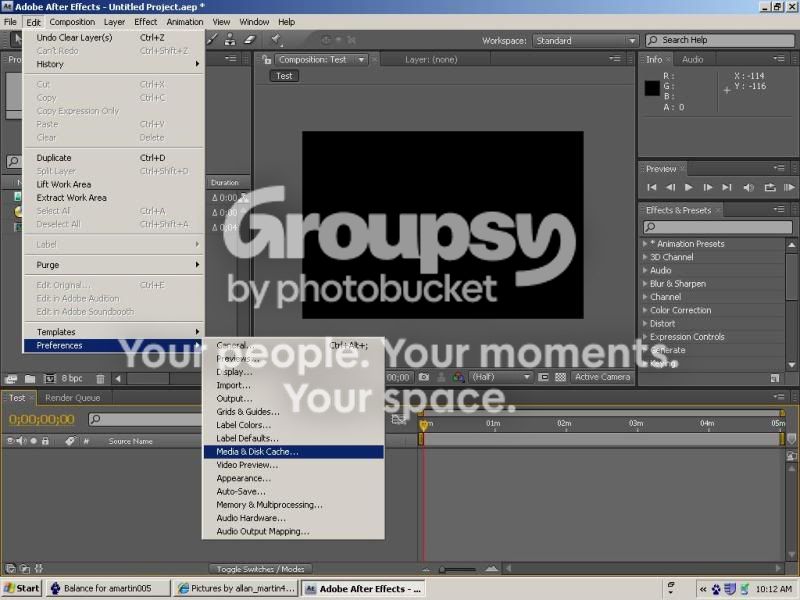Toggle video visibility column header
Viewport: 800px width, 600px height.
tap(10, 441)
